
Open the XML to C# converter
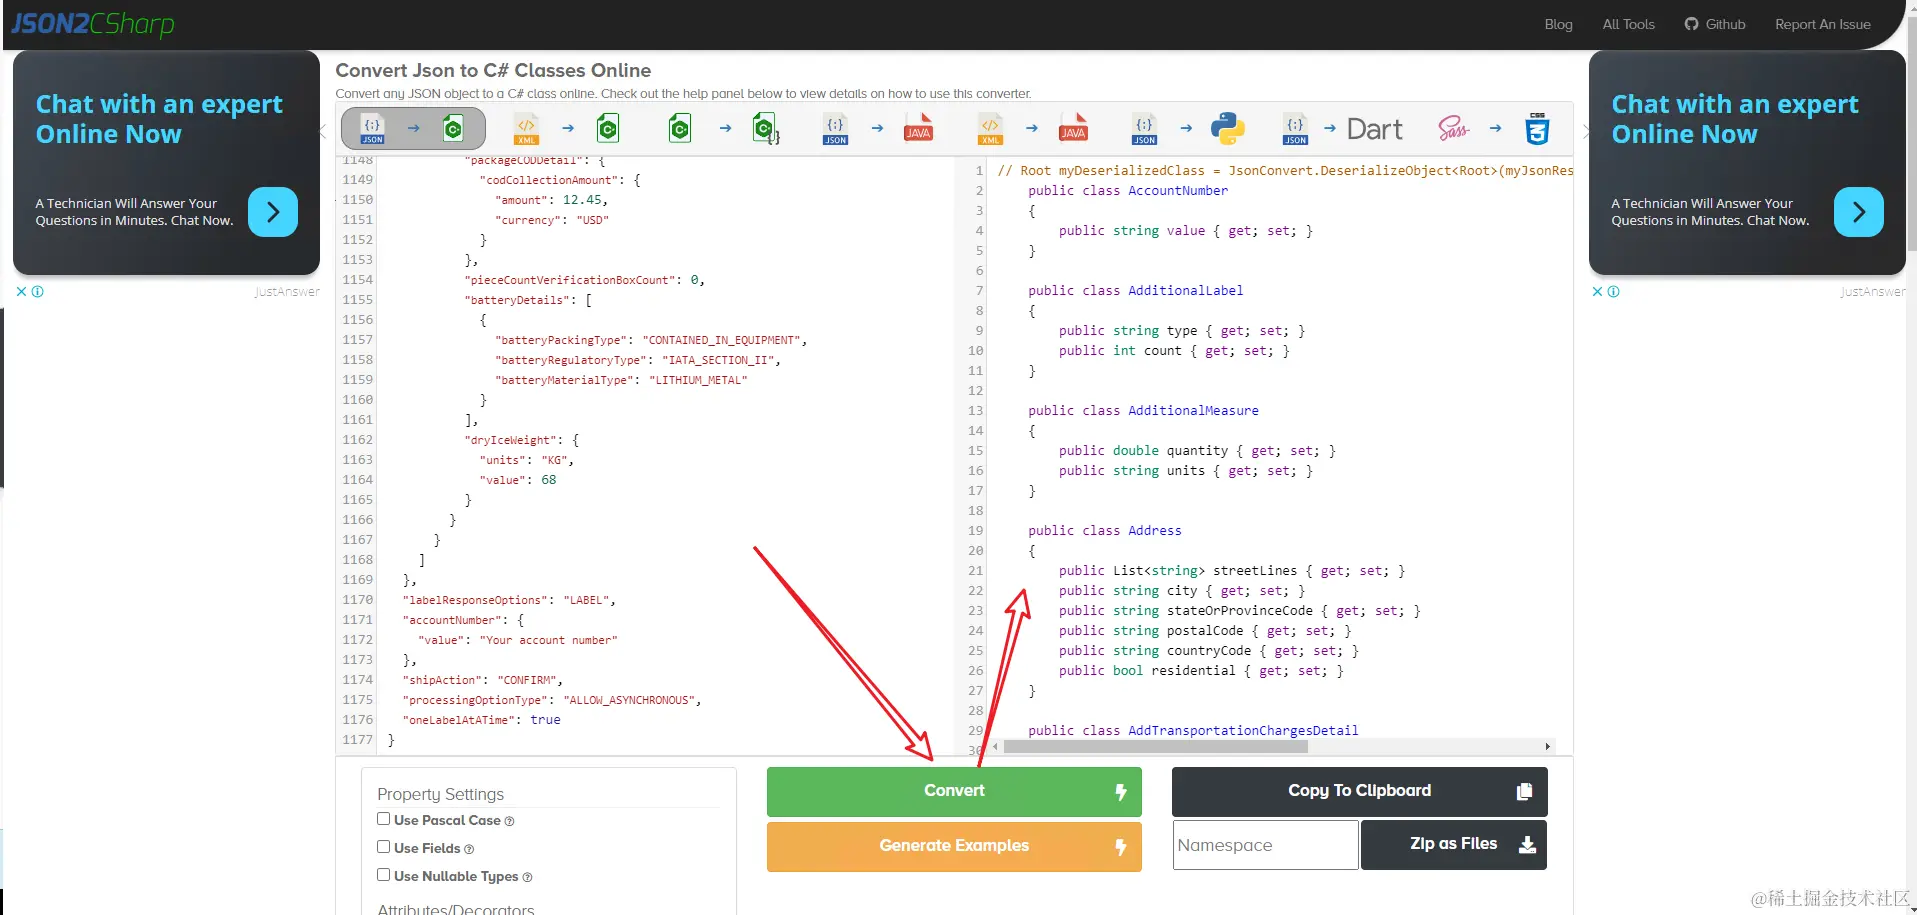pos(567,128)
